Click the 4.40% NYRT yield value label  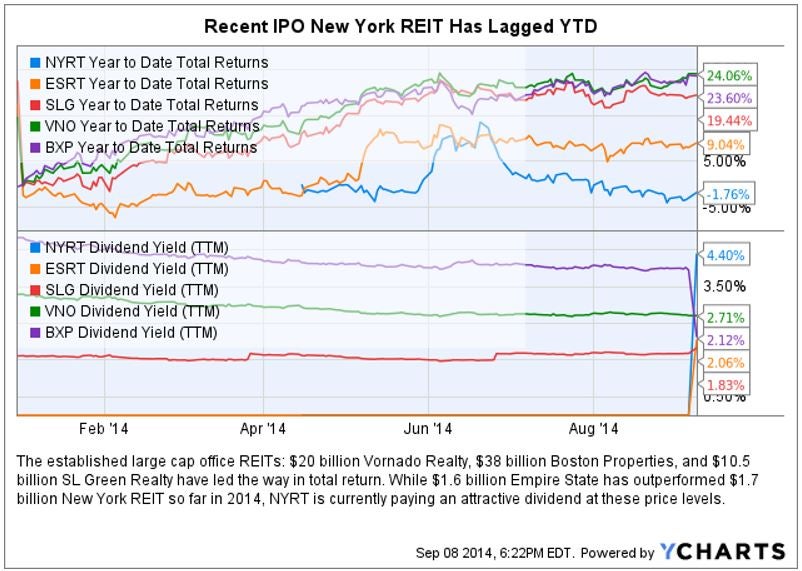coord(725,255)
